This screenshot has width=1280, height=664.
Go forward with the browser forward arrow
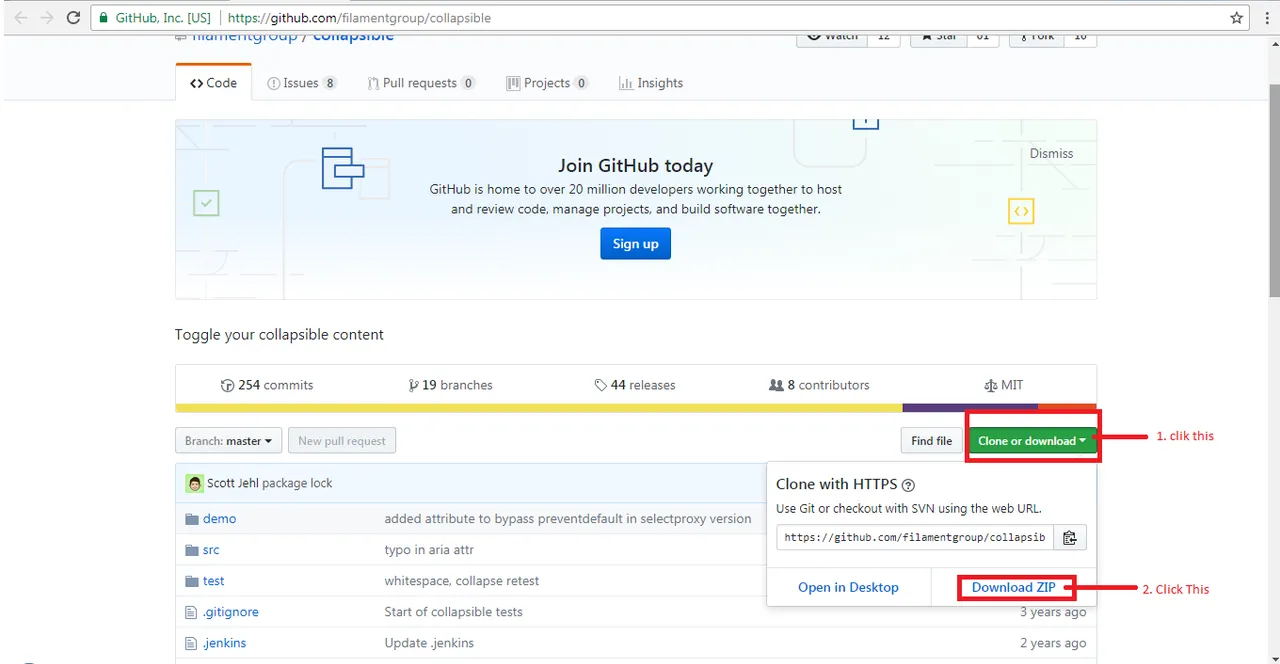47,18
